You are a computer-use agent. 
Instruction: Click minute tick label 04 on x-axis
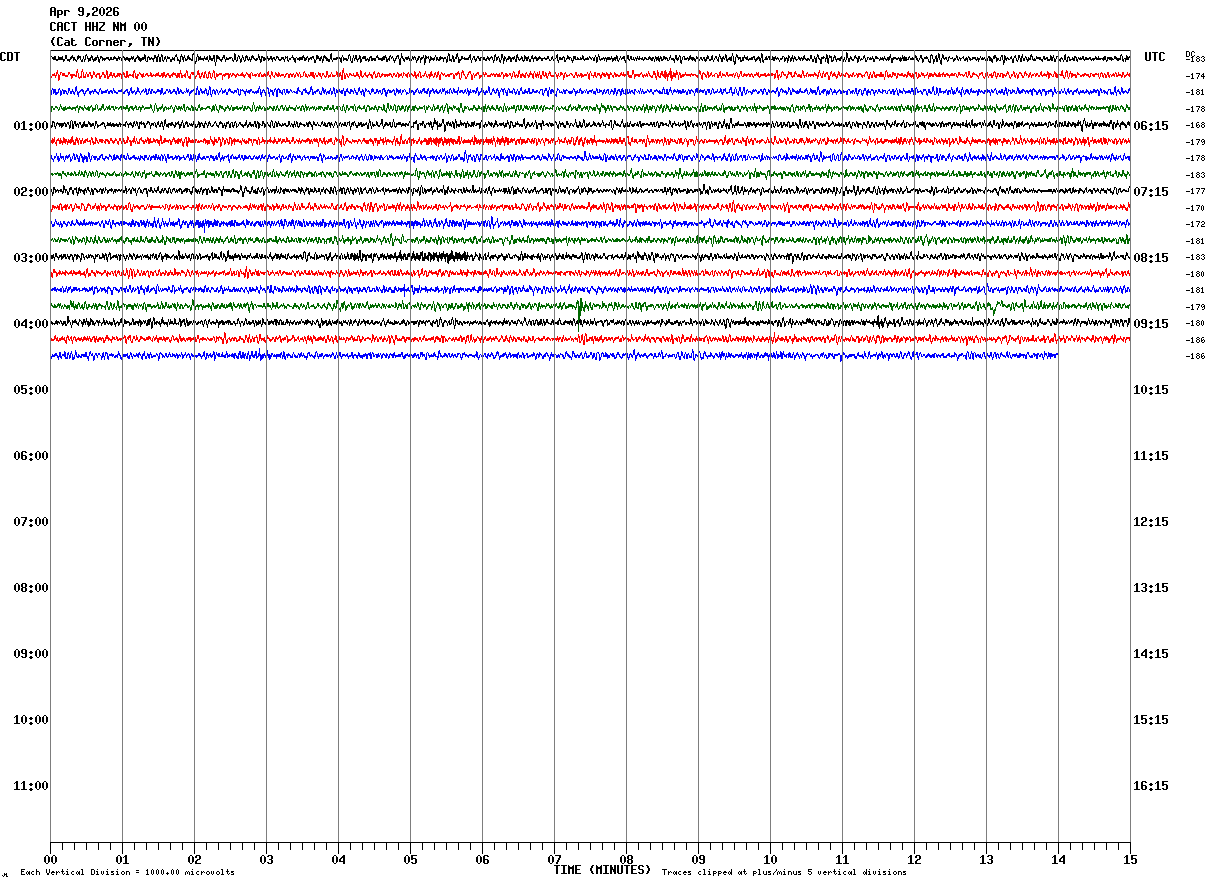pyautogui.click(x=338, y=859)
